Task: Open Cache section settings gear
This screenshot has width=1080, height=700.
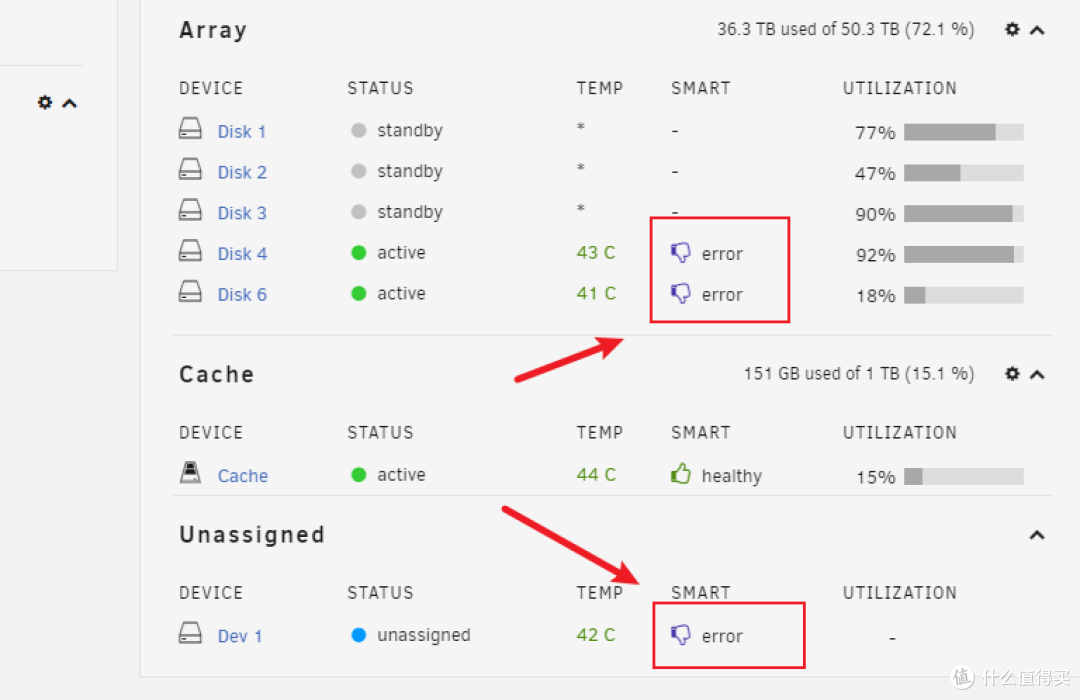Action: pyautogui.click(x=1012, y=374)
